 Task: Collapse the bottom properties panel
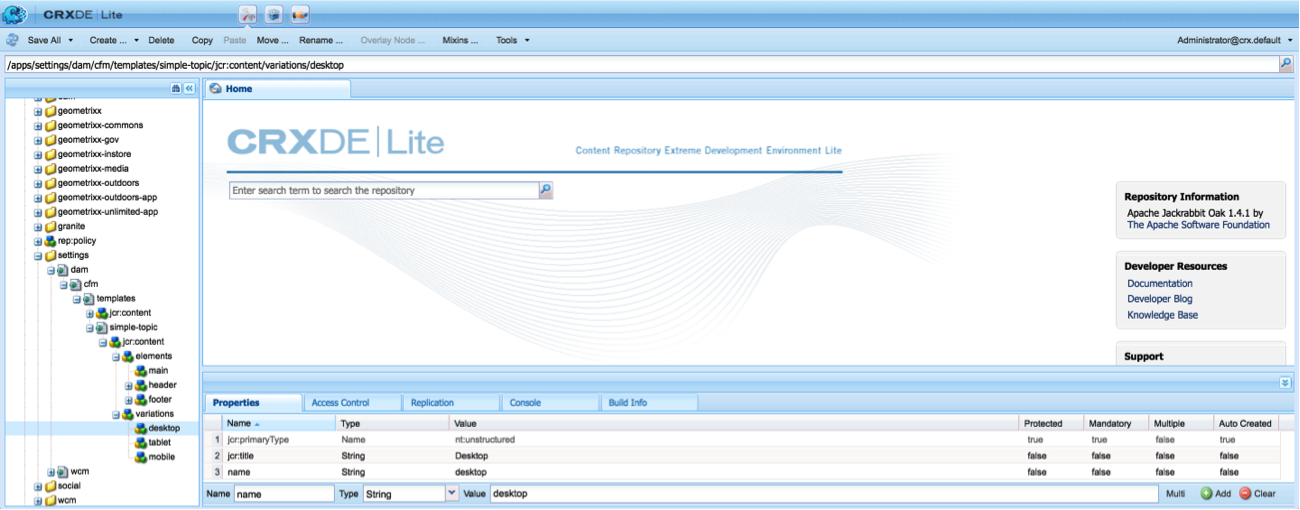[x=1285, y=383]
